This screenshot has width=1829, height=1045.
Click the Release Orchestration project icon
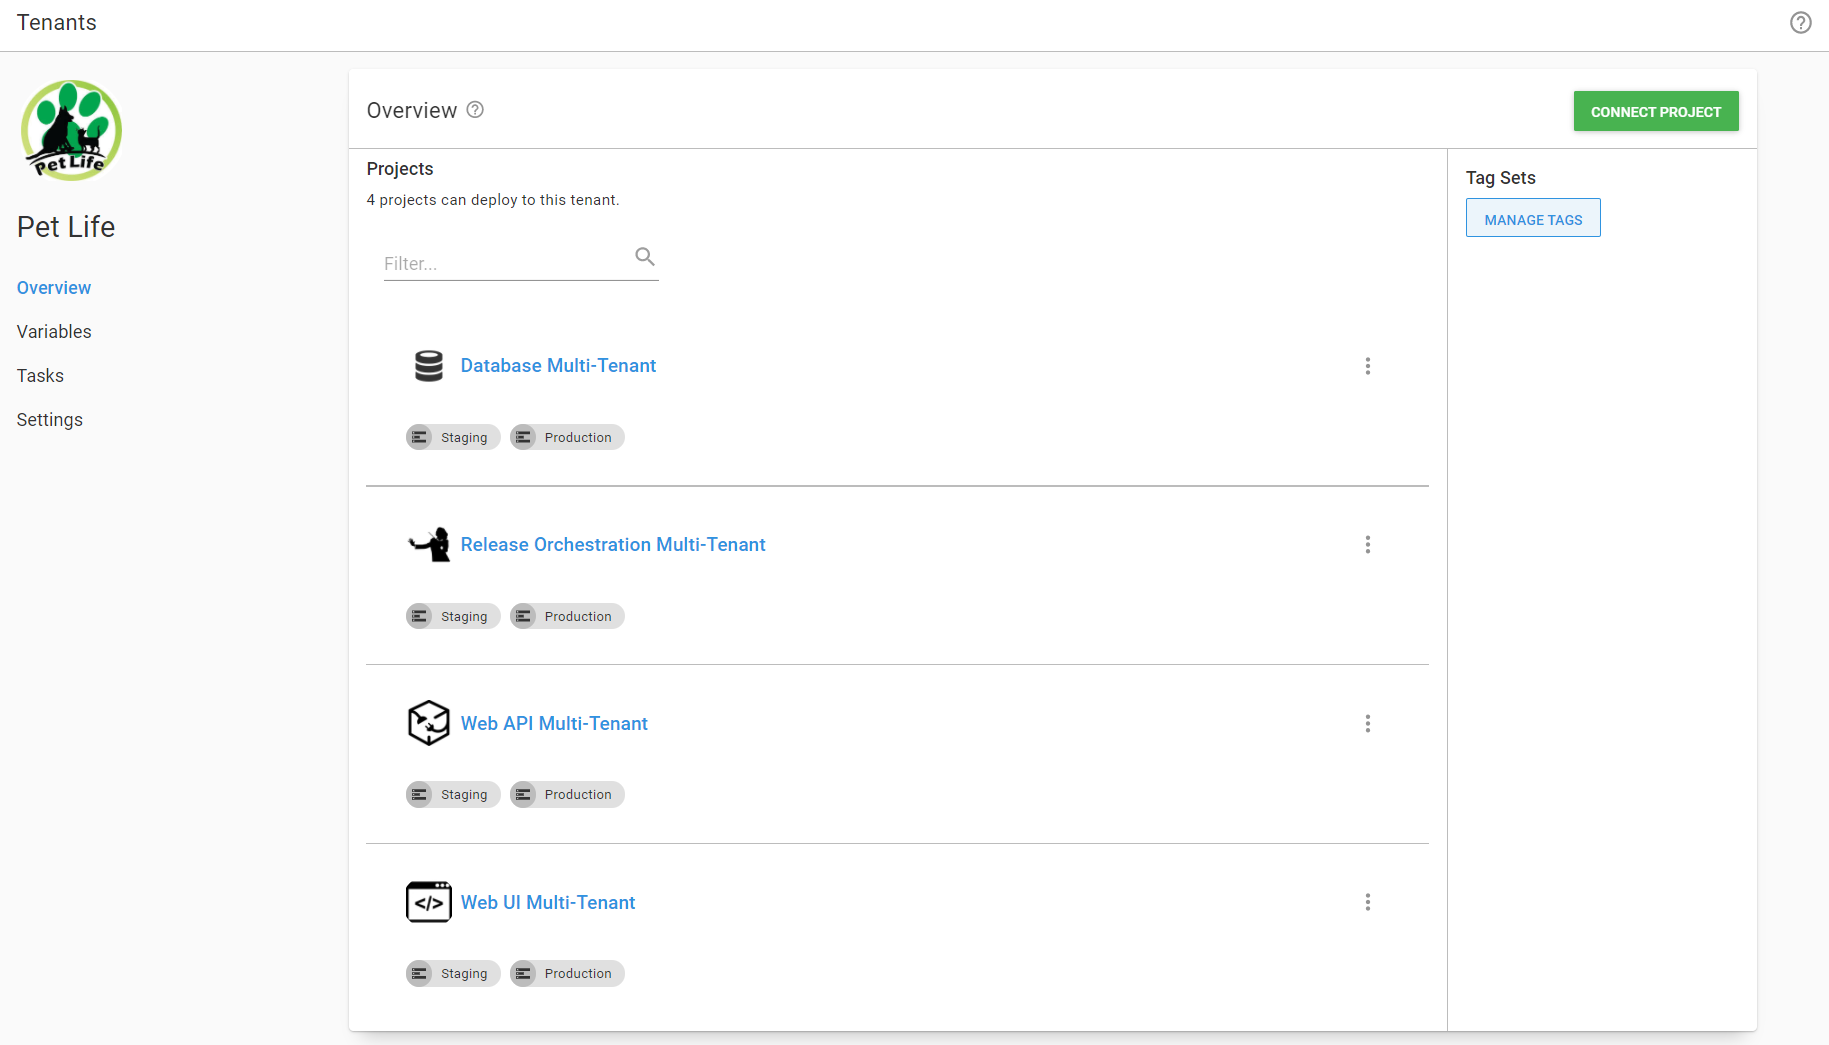429,545
